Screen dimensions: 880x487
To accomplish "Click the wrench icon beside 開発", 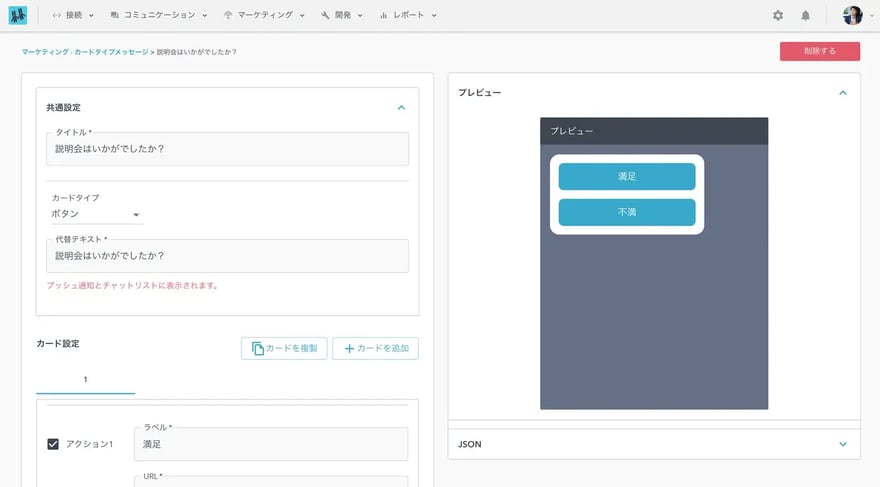I will coord(326,16).
